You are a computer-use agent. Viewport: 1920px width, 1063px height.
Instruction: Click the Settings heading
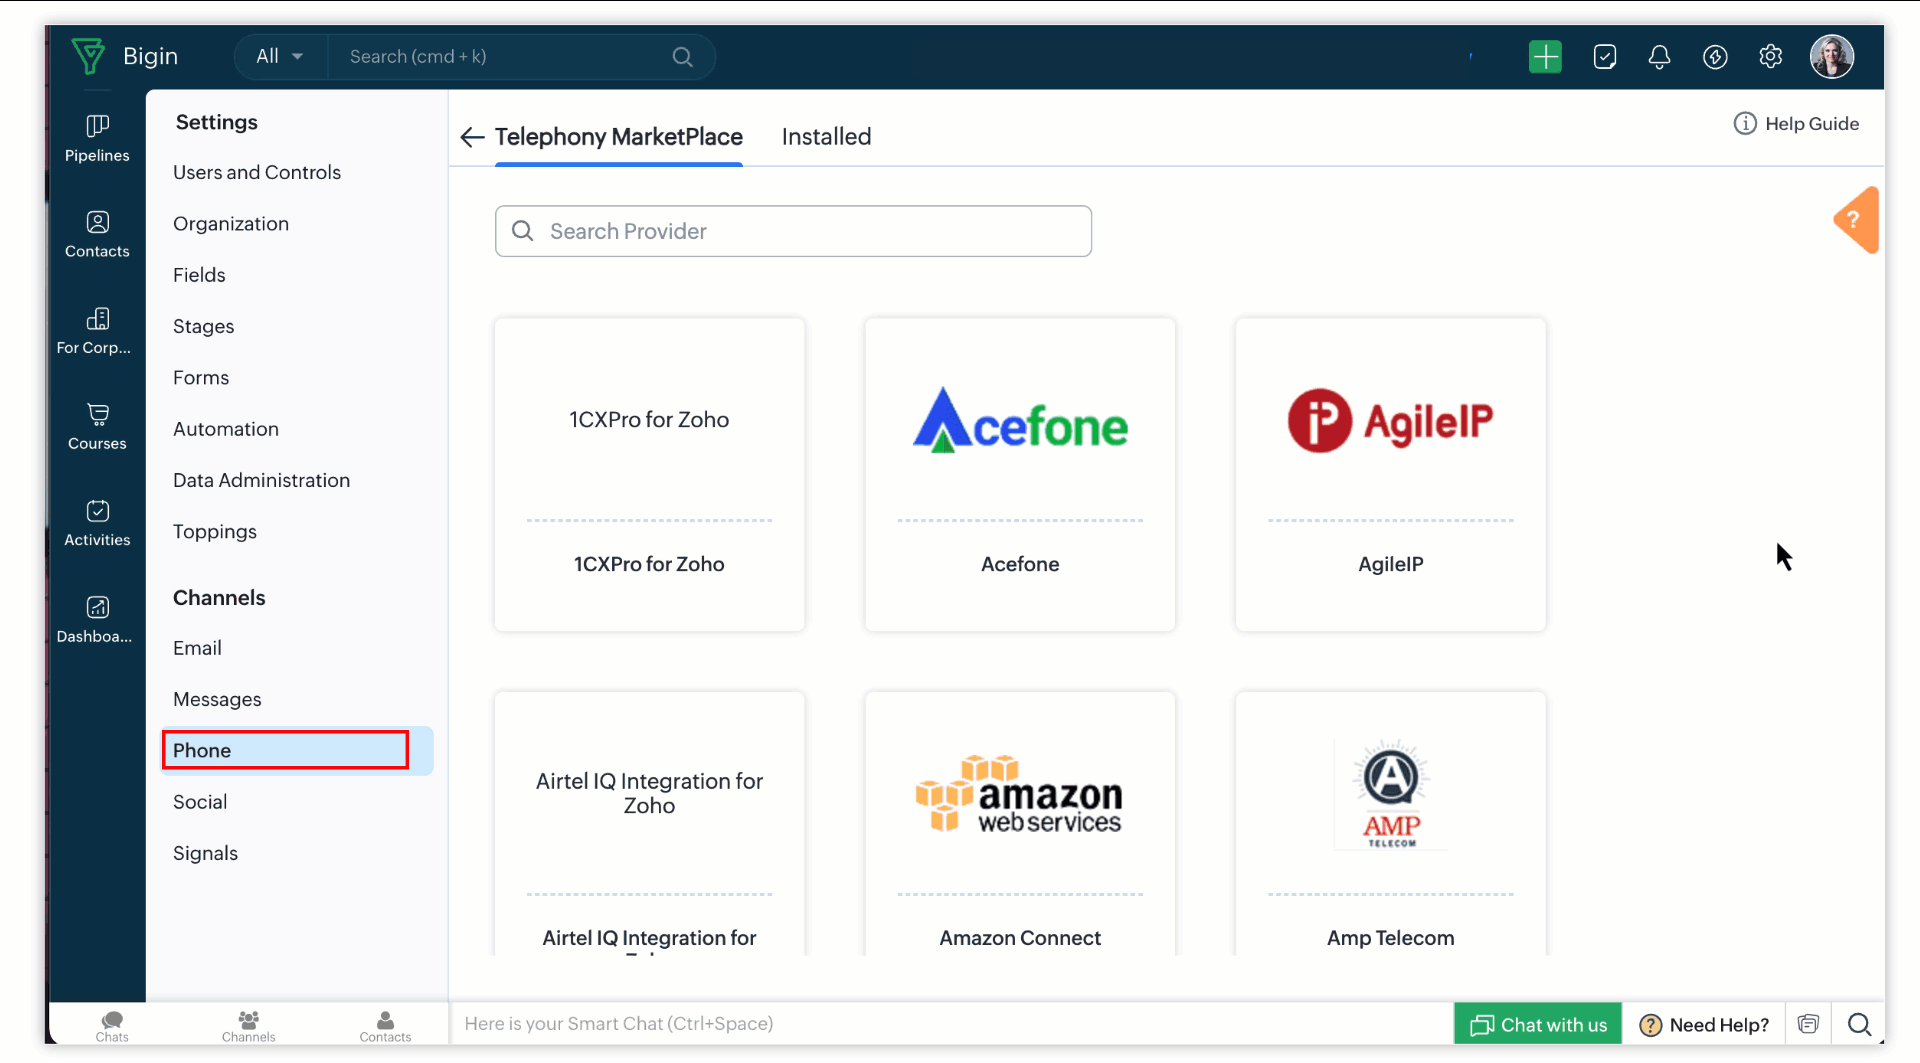[x=216, y=122]
